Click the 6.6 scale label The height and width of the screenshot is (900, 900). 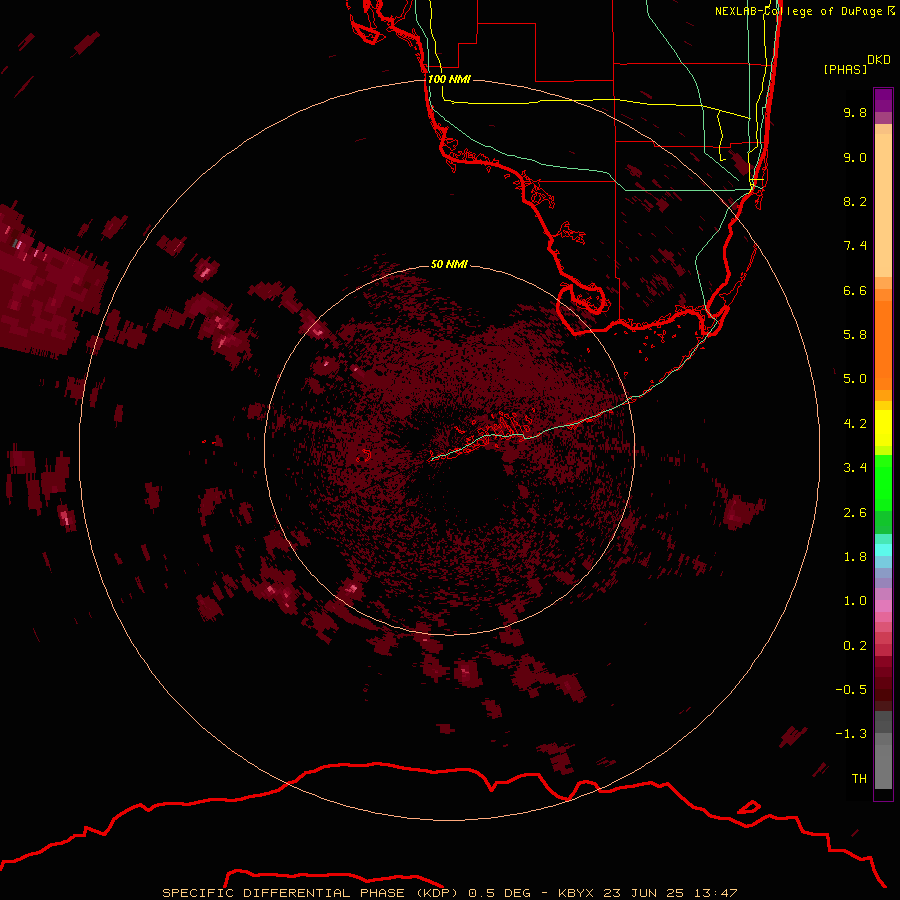tap(855, 291)
